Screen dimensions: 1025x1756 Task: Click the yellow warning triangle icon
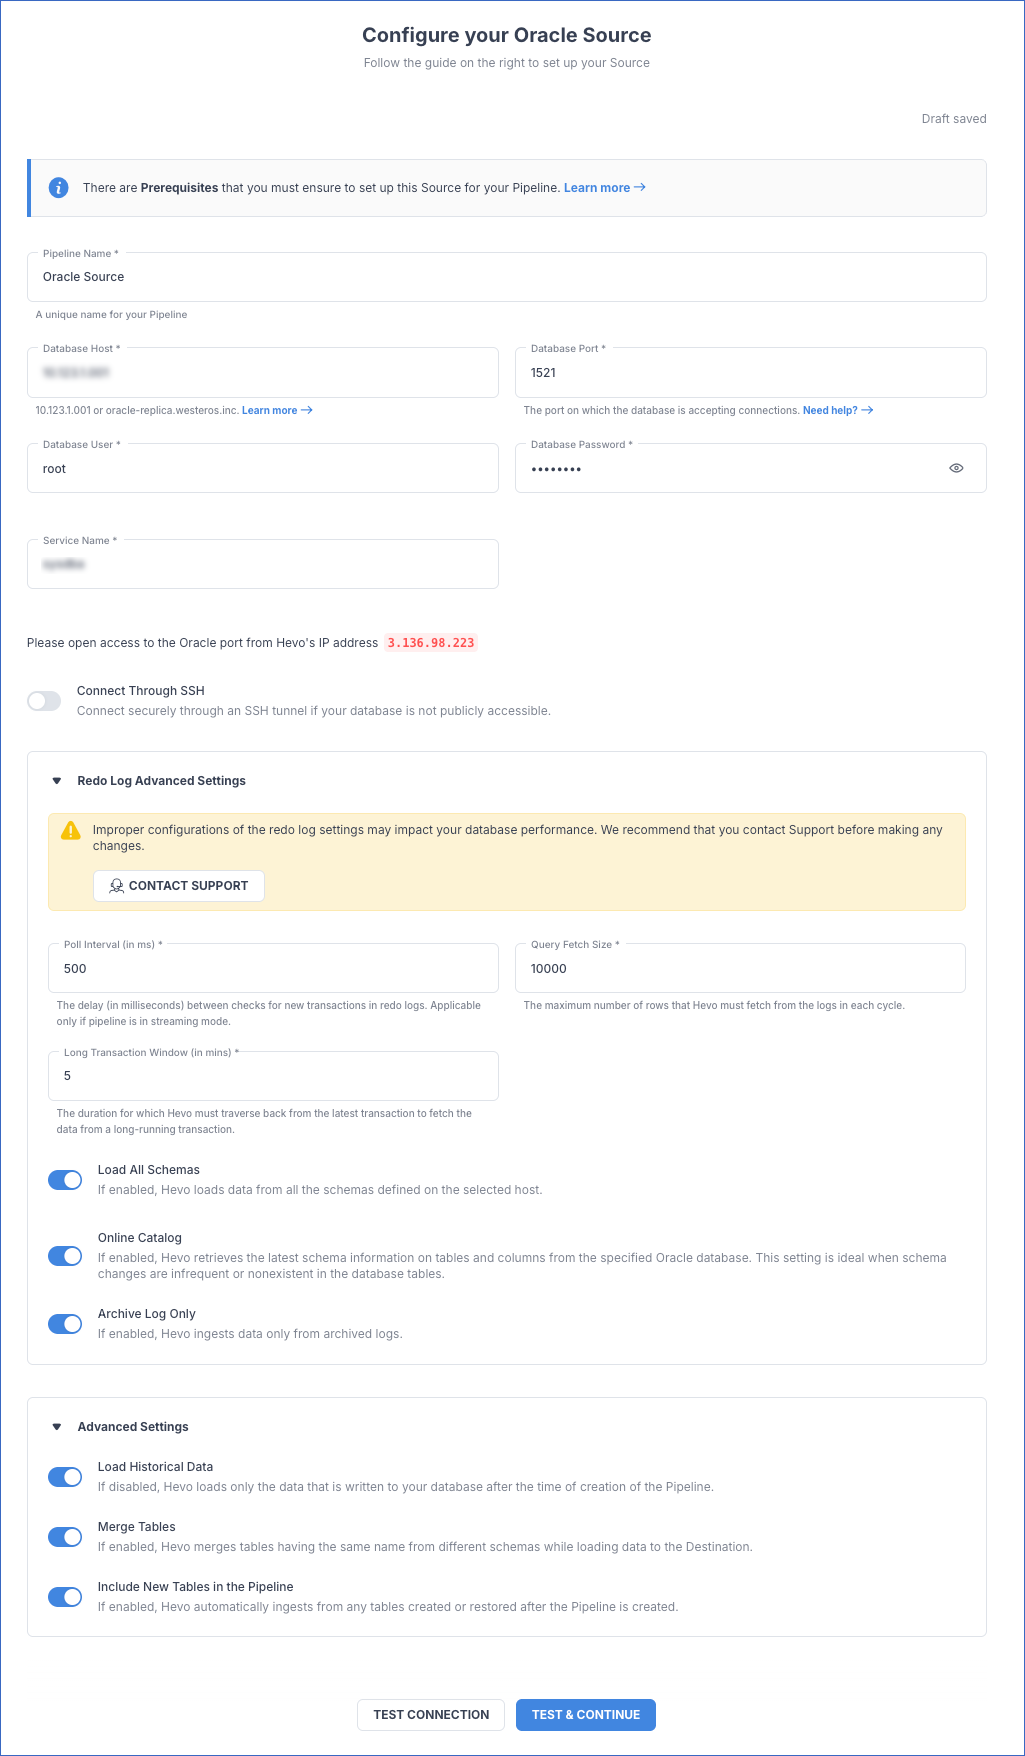pos(71,830)
